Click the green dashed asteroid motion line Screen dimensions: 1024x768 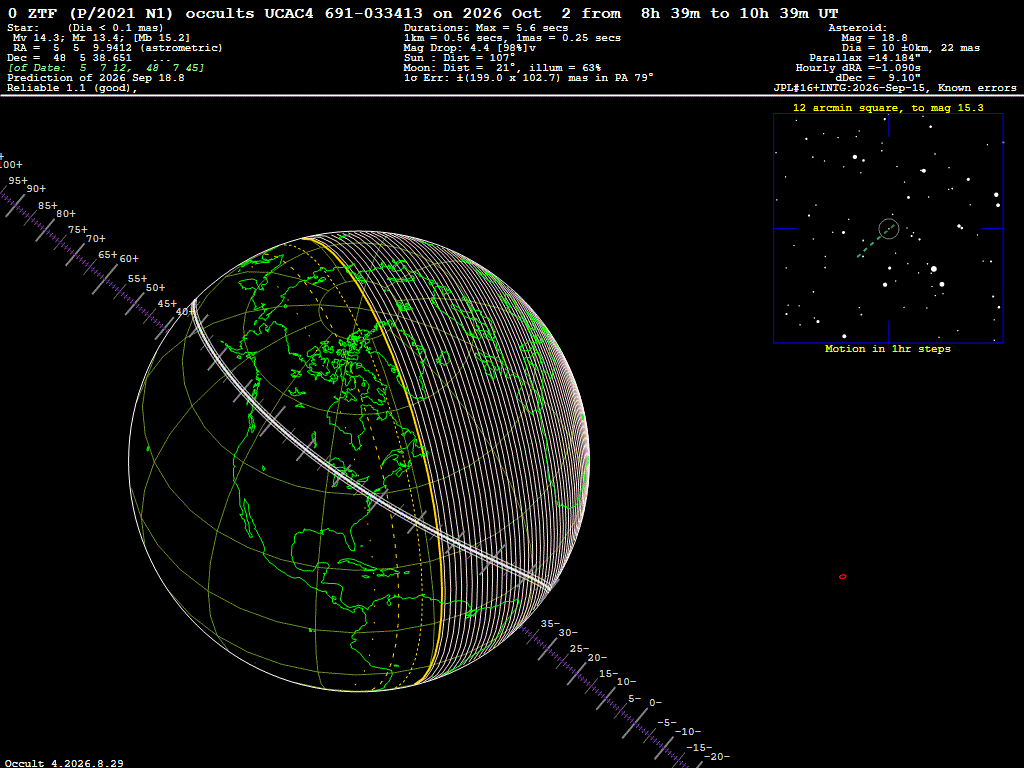869,247
